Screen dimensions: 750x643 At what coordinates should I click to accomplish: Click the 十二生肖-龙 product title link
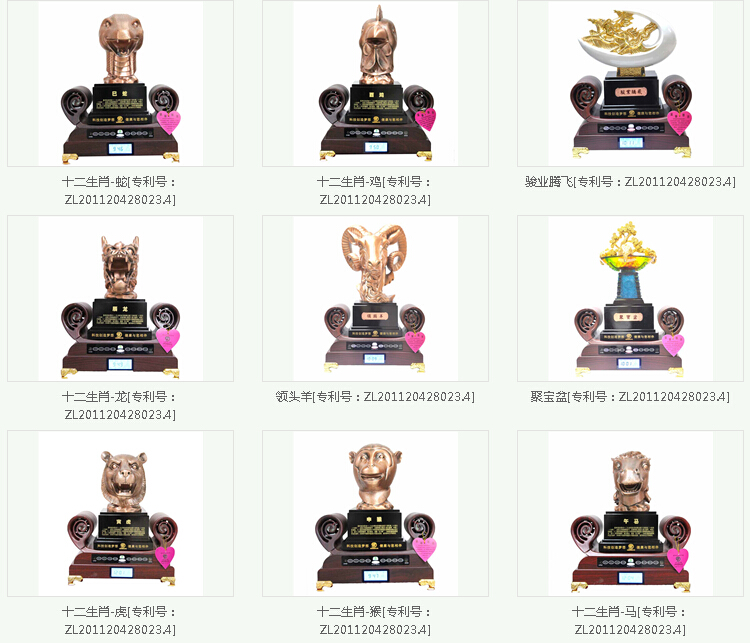120,405
